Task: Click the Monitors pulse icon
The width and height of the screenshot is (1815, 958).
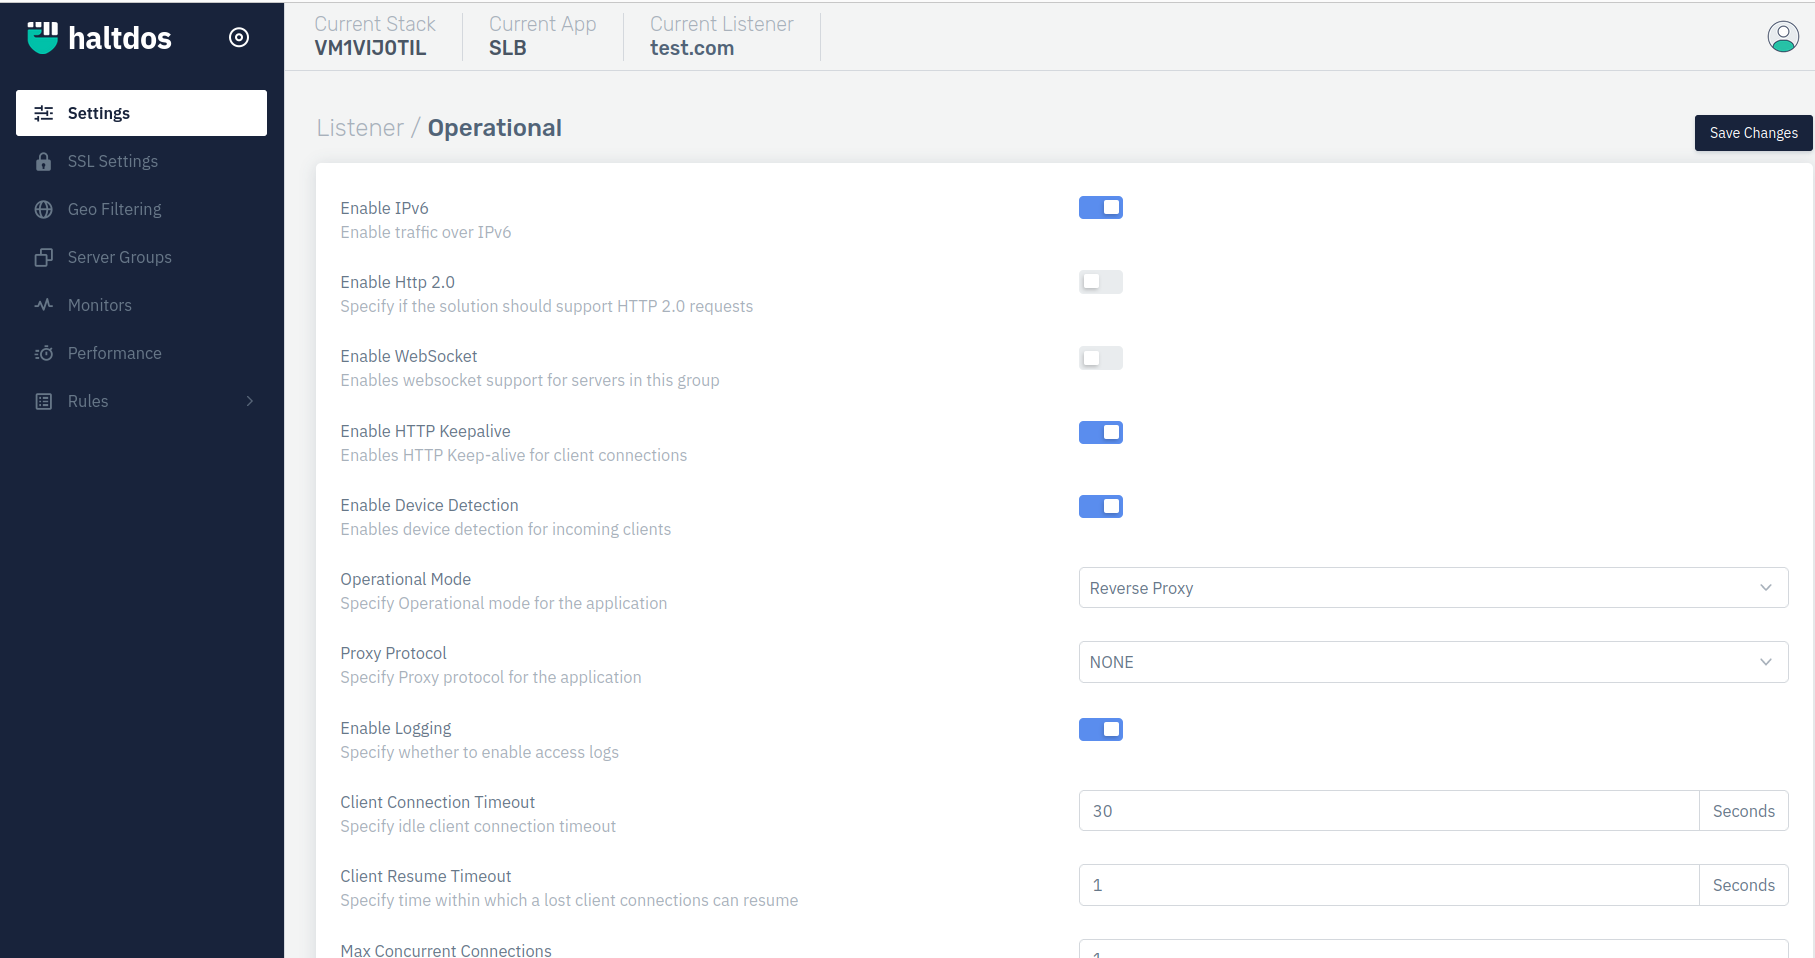Action: [44, 305]
